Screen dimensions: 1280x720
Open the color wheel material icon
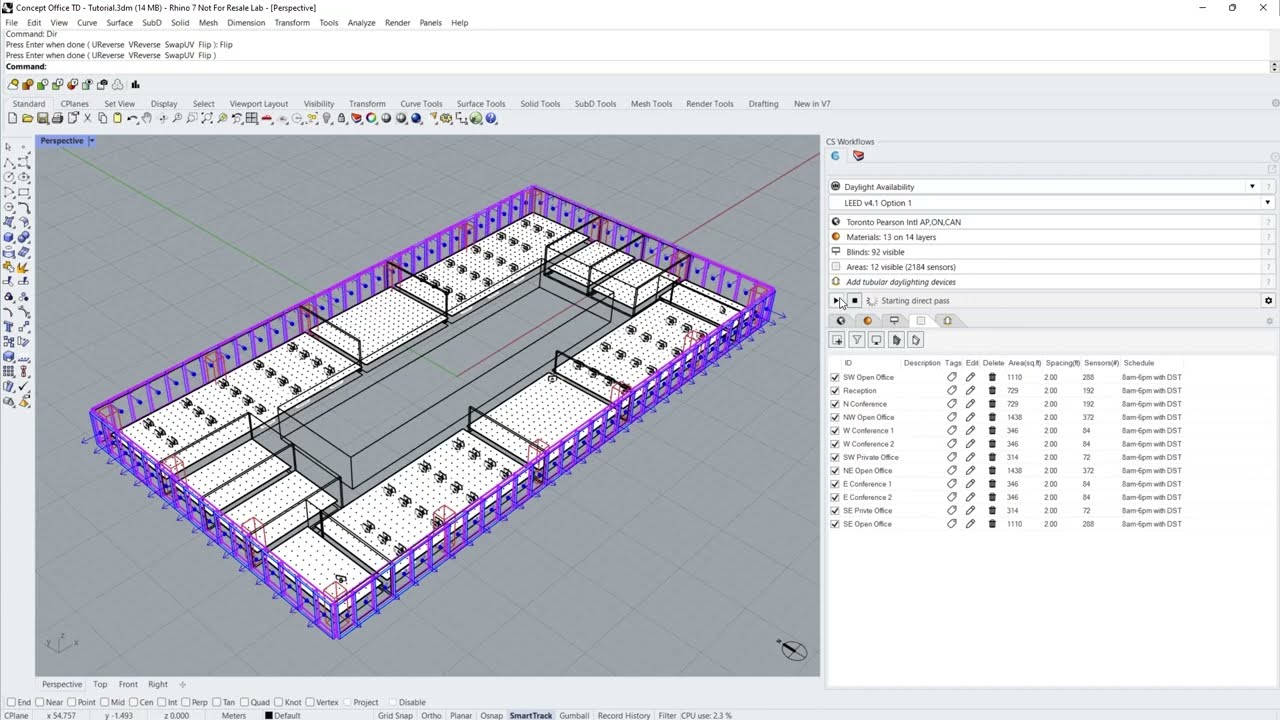pos(371,118)
